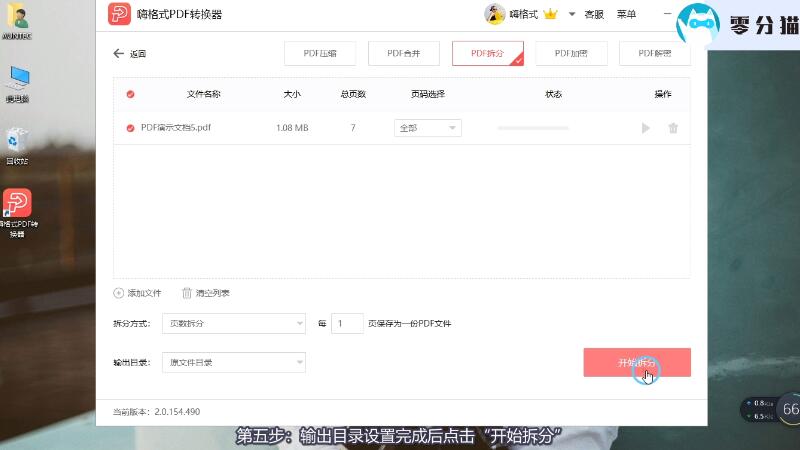Toggle checkbox for PDF演示文档5.pdf

(131, 128)
